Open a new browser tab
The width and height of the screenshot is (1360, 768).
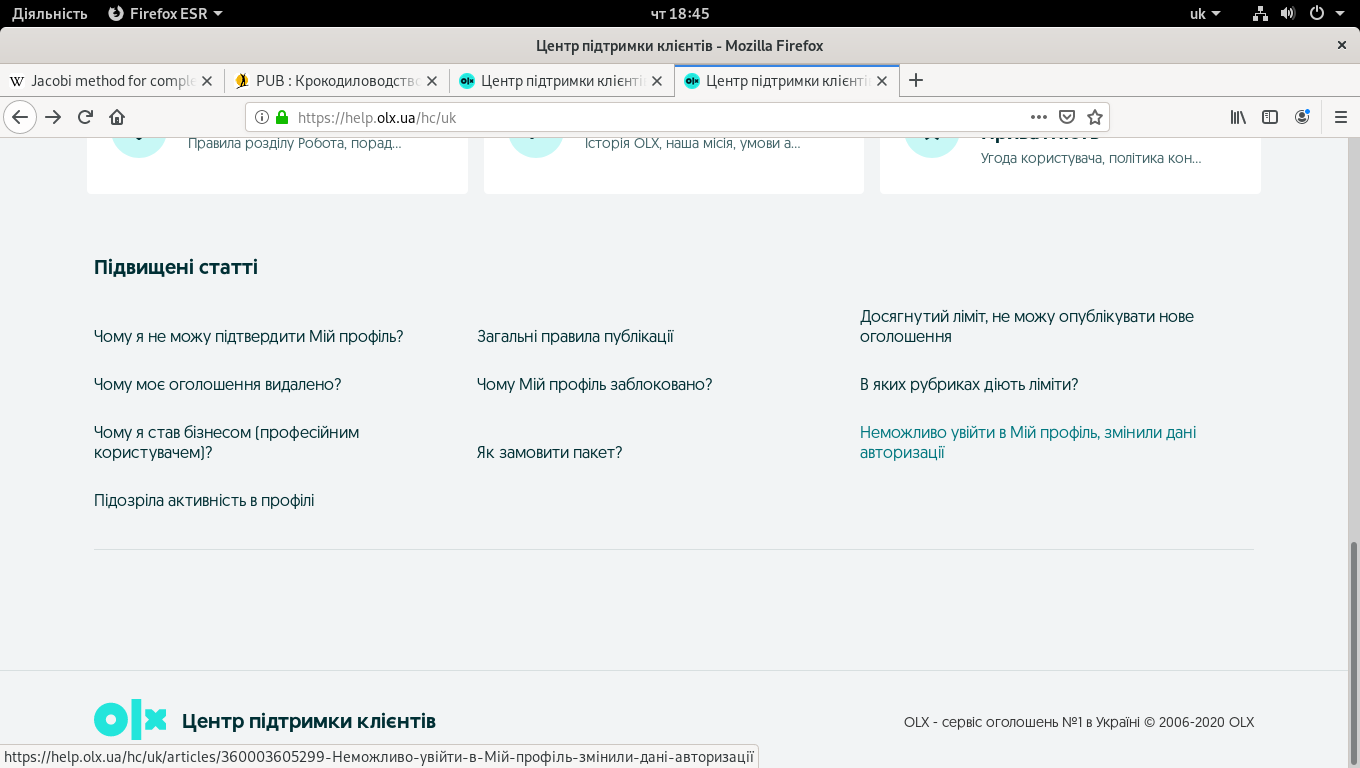pyautogui.click(x=915, y=81)
